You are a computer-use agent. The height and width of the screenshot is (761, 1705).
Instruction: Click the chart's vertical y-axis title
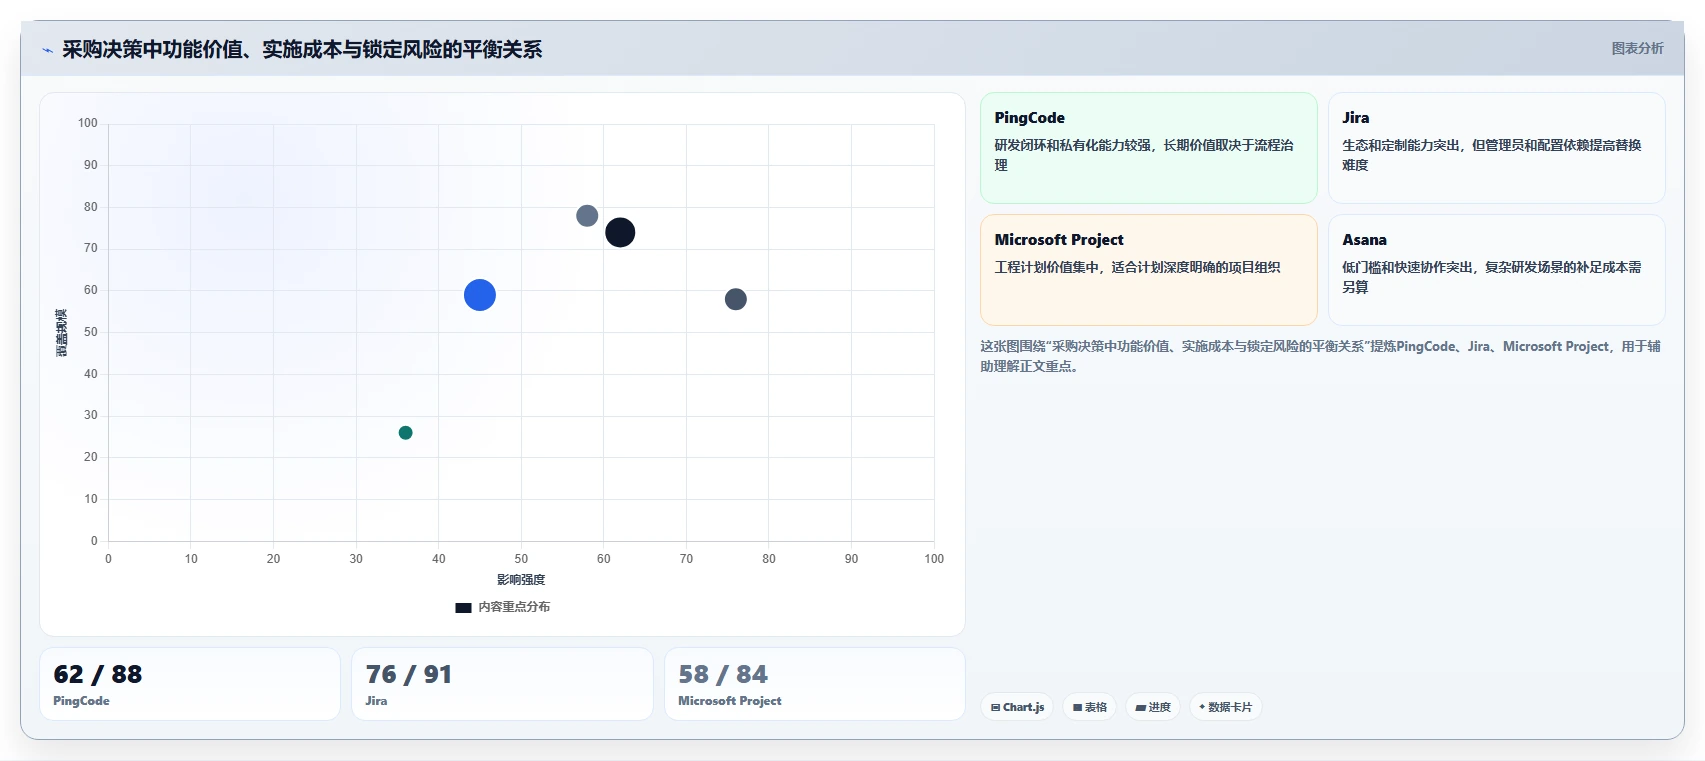point(62,333)
